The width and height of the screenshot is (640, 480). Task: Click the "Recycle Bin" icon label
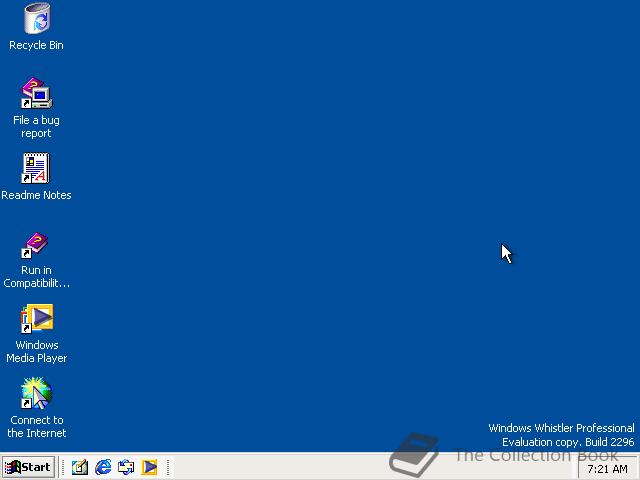[x=36, y=45]
